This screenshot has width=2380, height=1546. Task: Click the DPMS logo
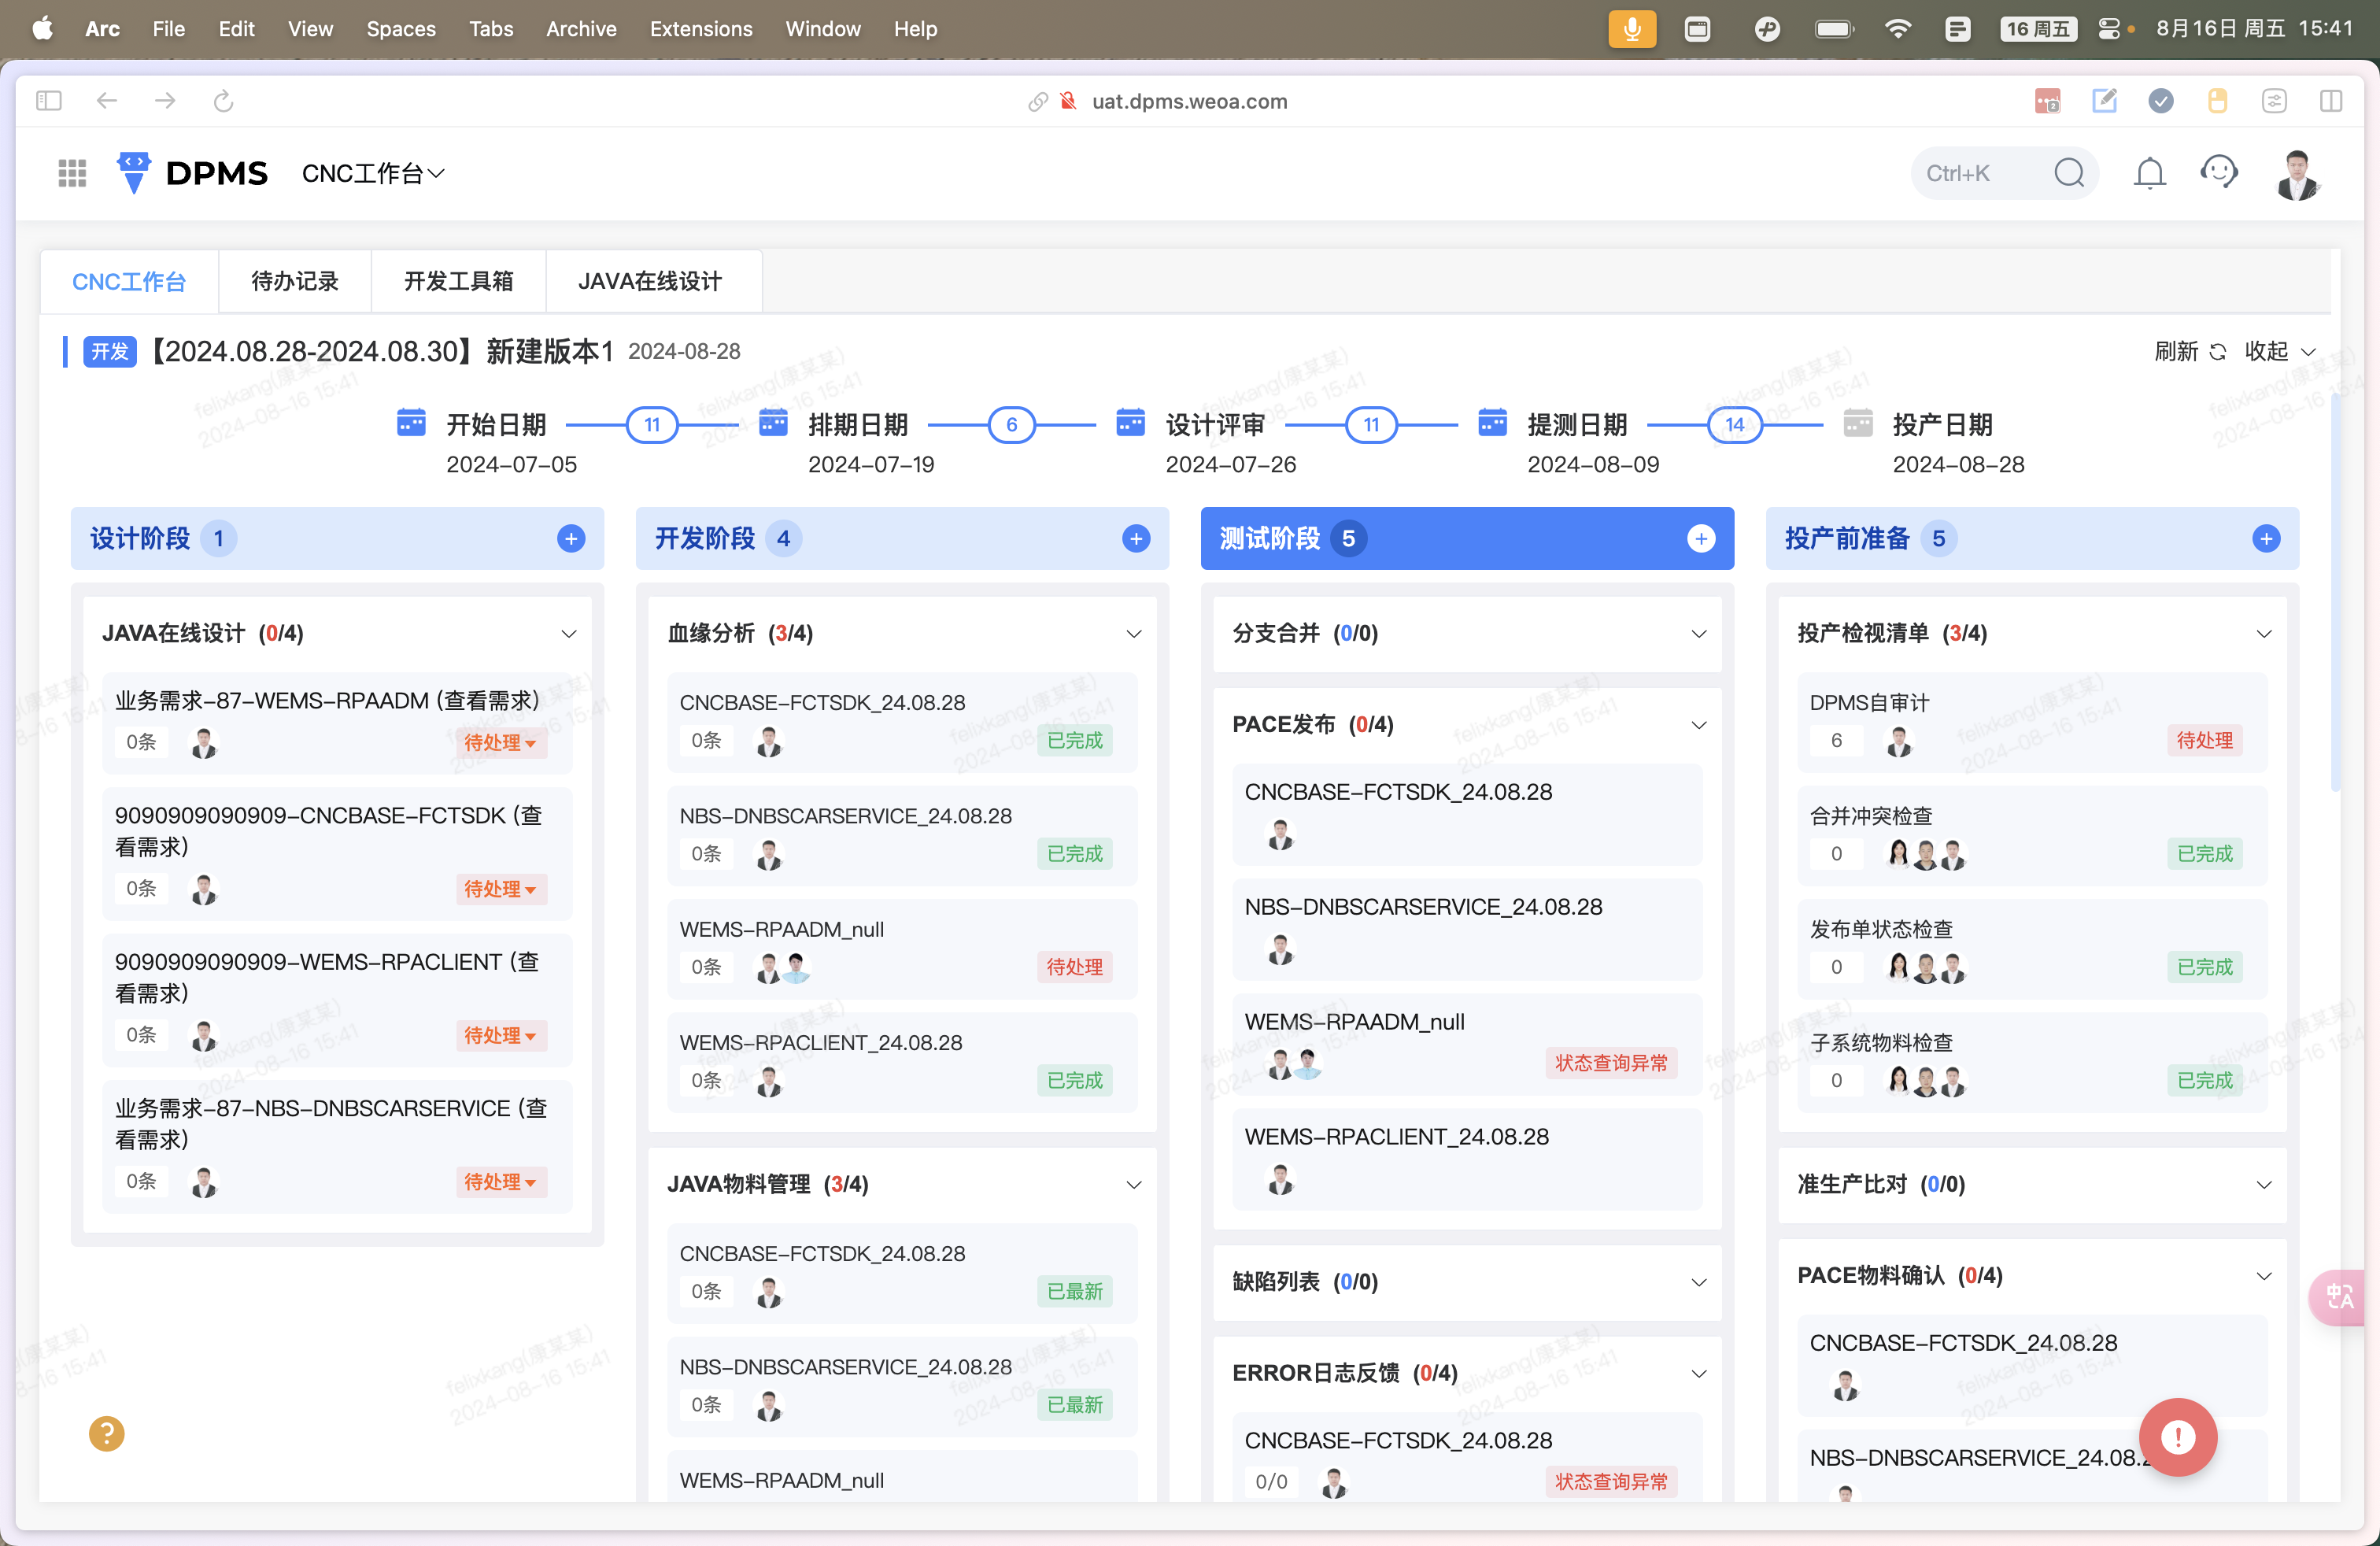(x=192, y=173)
